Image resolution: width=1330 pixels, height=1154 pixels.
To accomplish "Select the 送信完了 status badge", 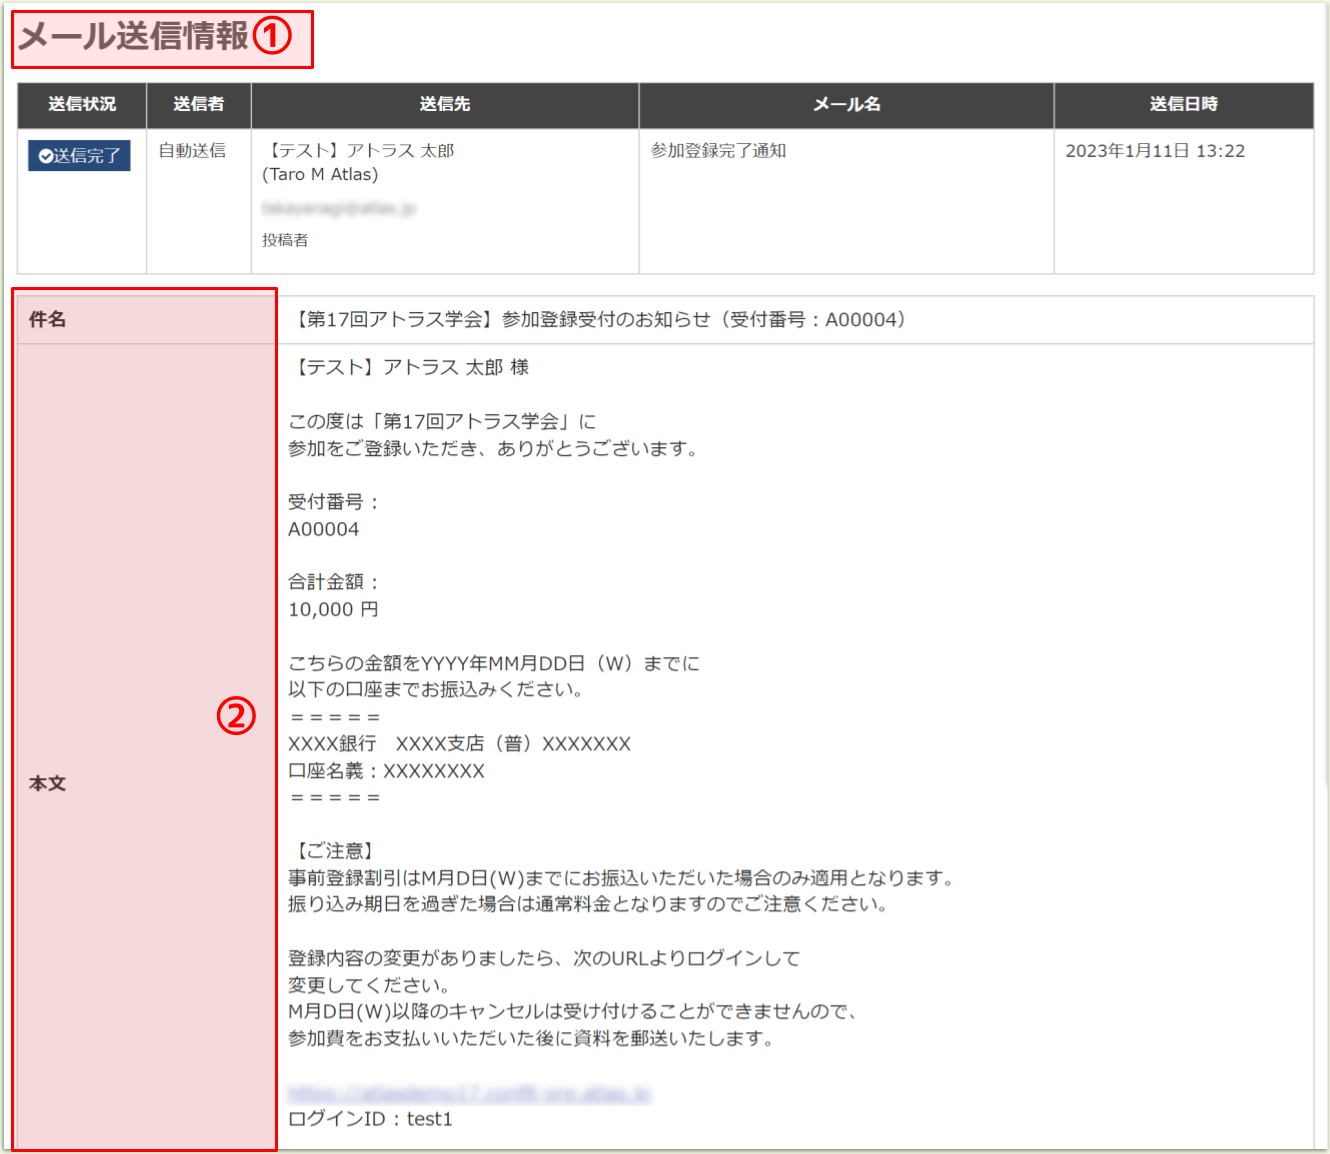I will (x=79, y=155).
